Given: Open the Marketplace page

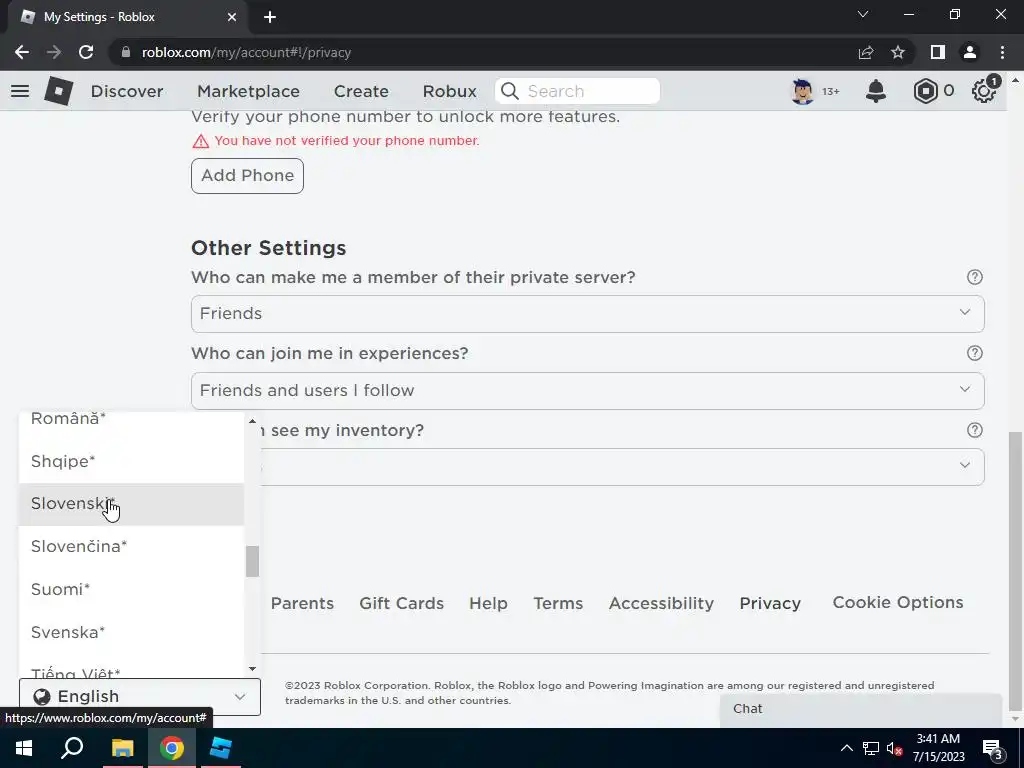Looking at the screenshot, I should pos(248,91).
